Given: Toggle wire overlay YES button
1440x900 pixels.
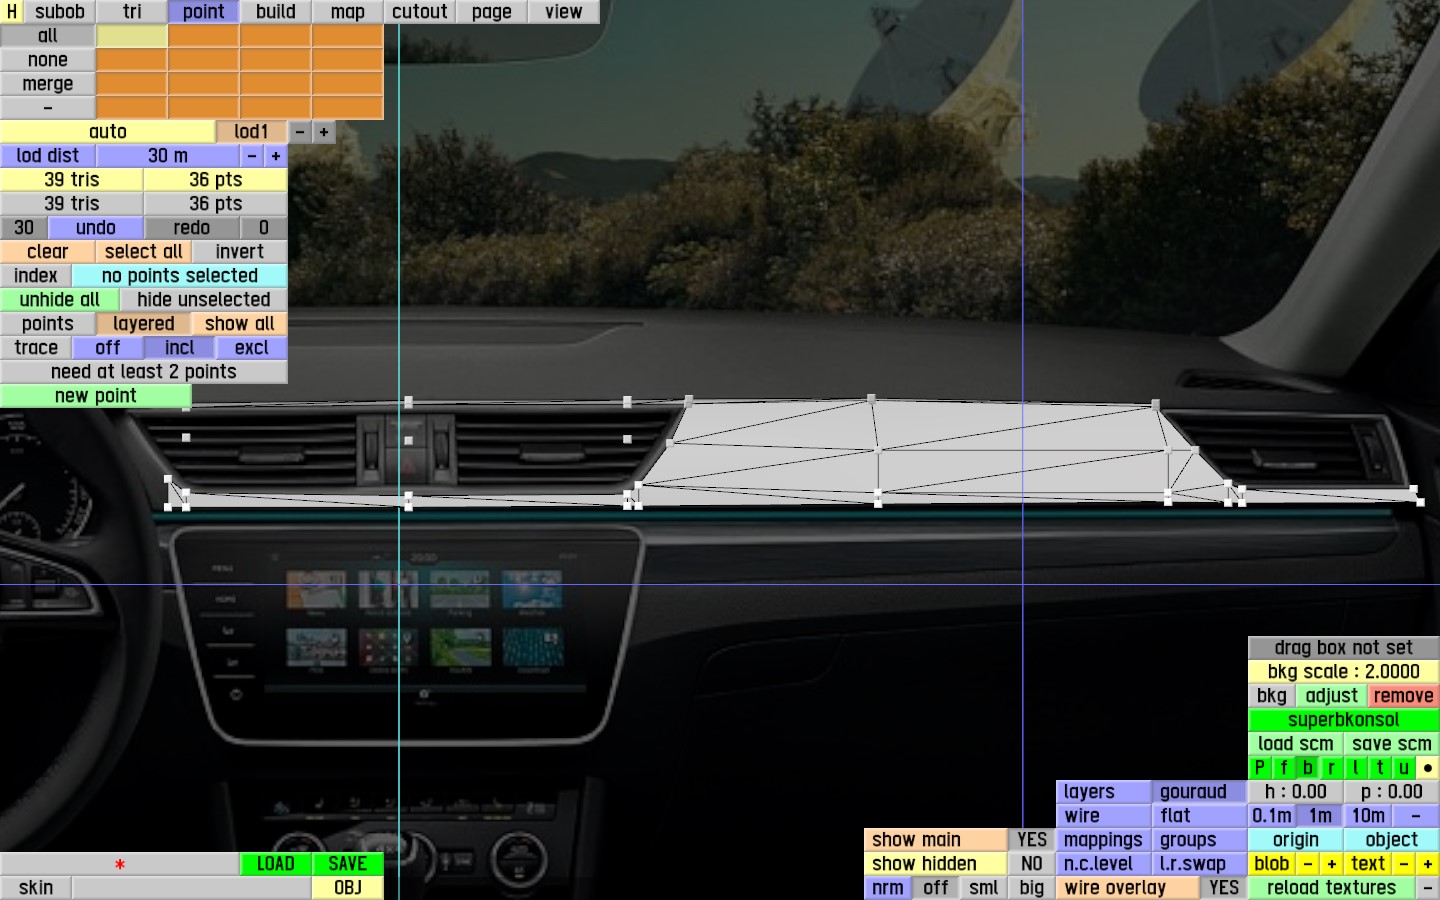Looking at the screenshot, I should pos(1224,888).
